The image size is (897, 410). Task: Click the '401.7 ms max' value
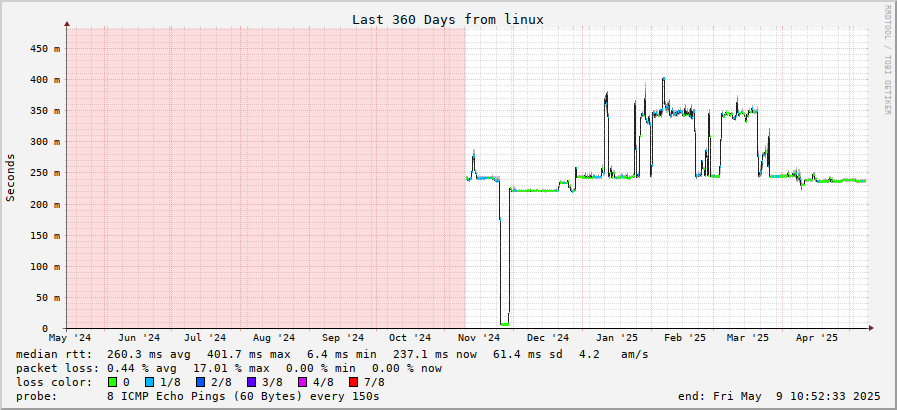pos(248,355)
